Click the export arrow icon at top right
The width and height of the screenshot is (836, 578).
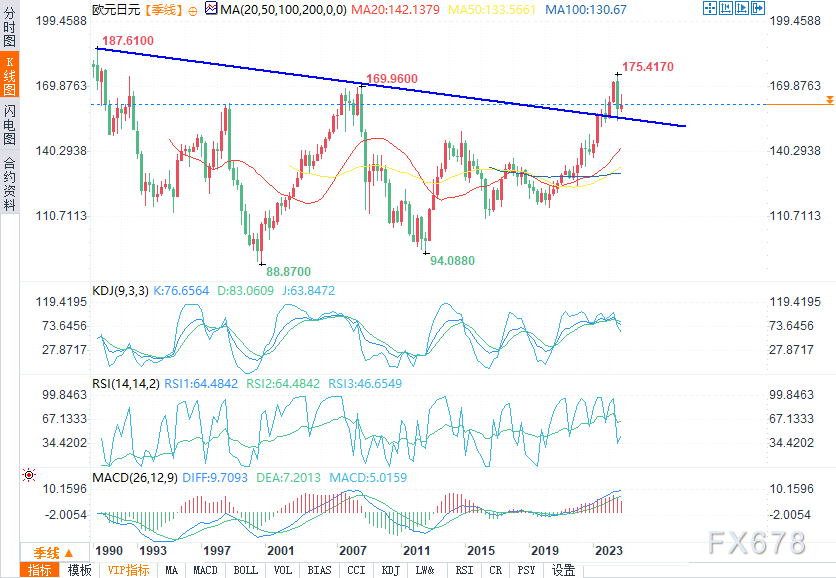[x=758, y=8]
